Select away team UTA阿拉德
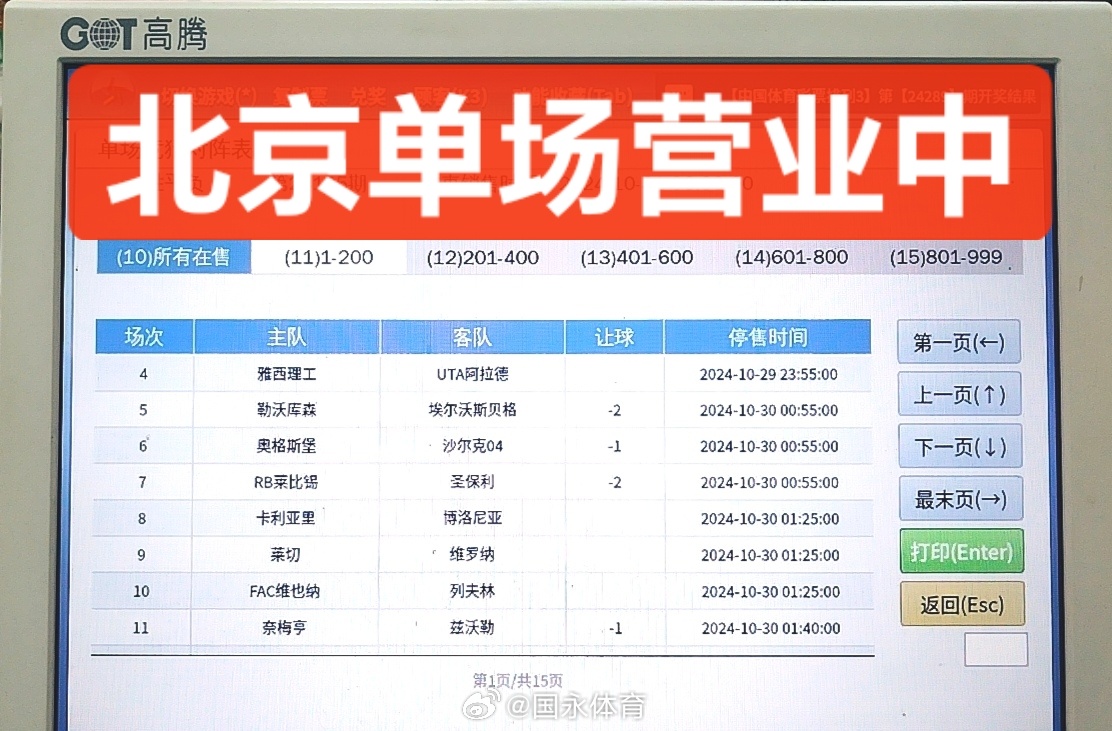Image resolution: width=1112 pixels, height=731 pixels. click(x=472, y=374)
